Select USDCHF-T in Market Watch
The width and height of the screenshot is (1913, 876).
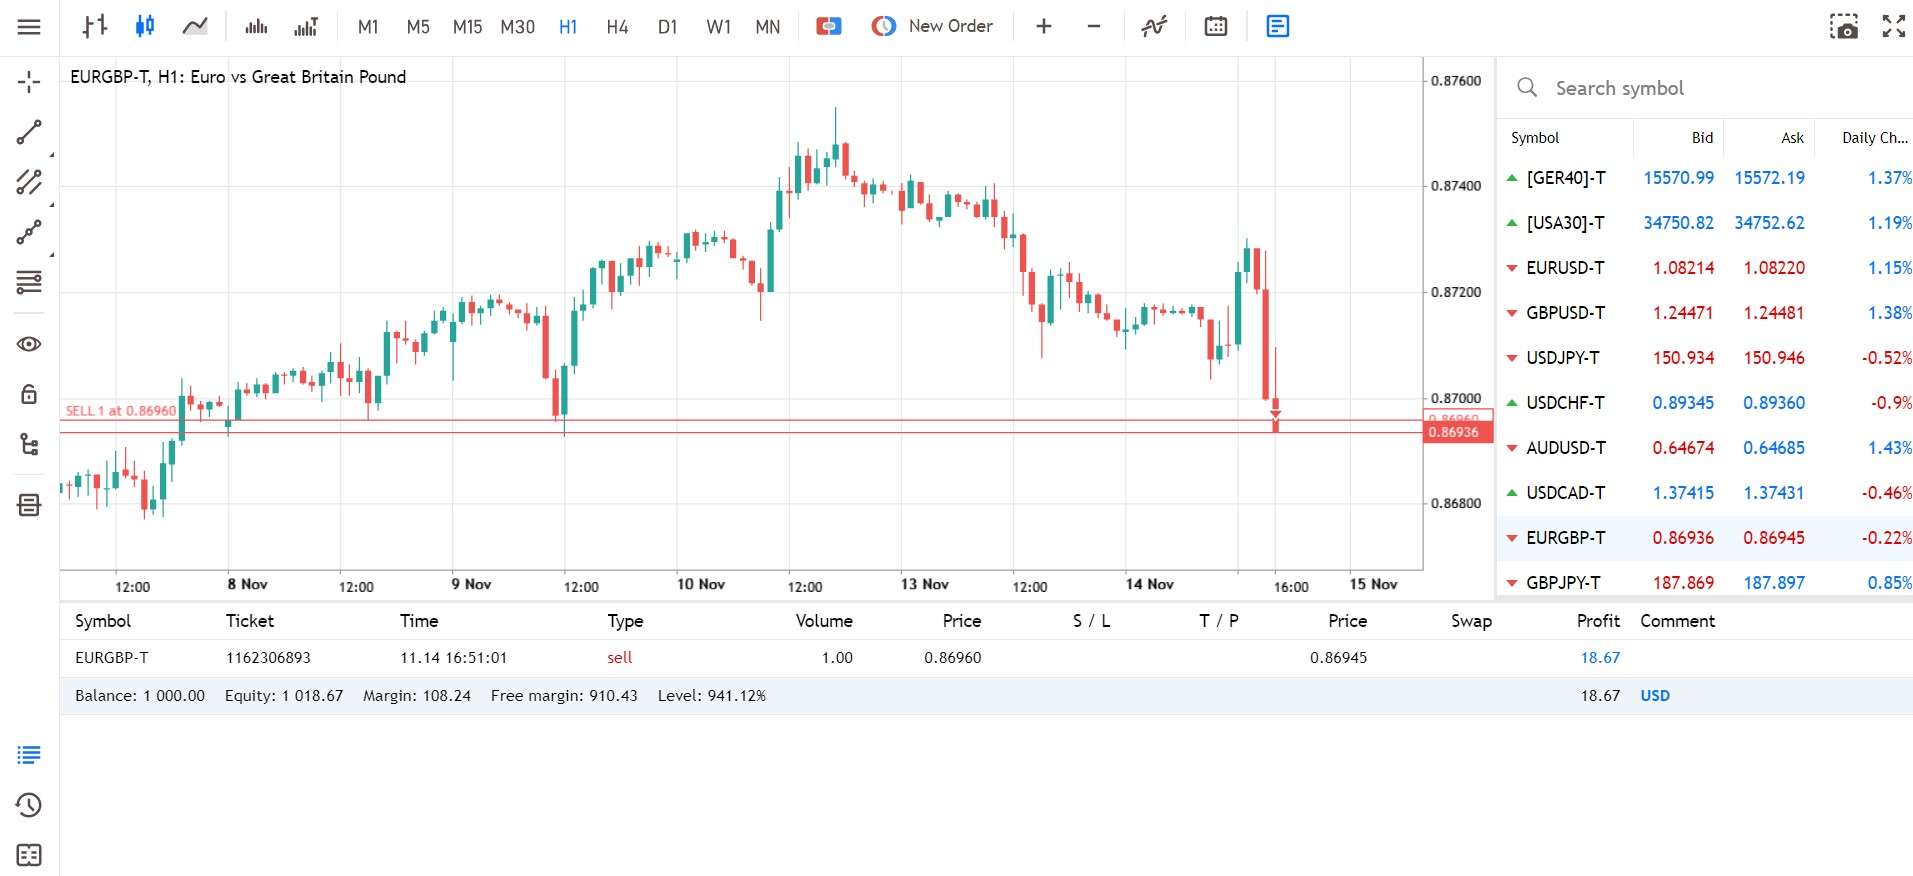tap(1565, 403)
